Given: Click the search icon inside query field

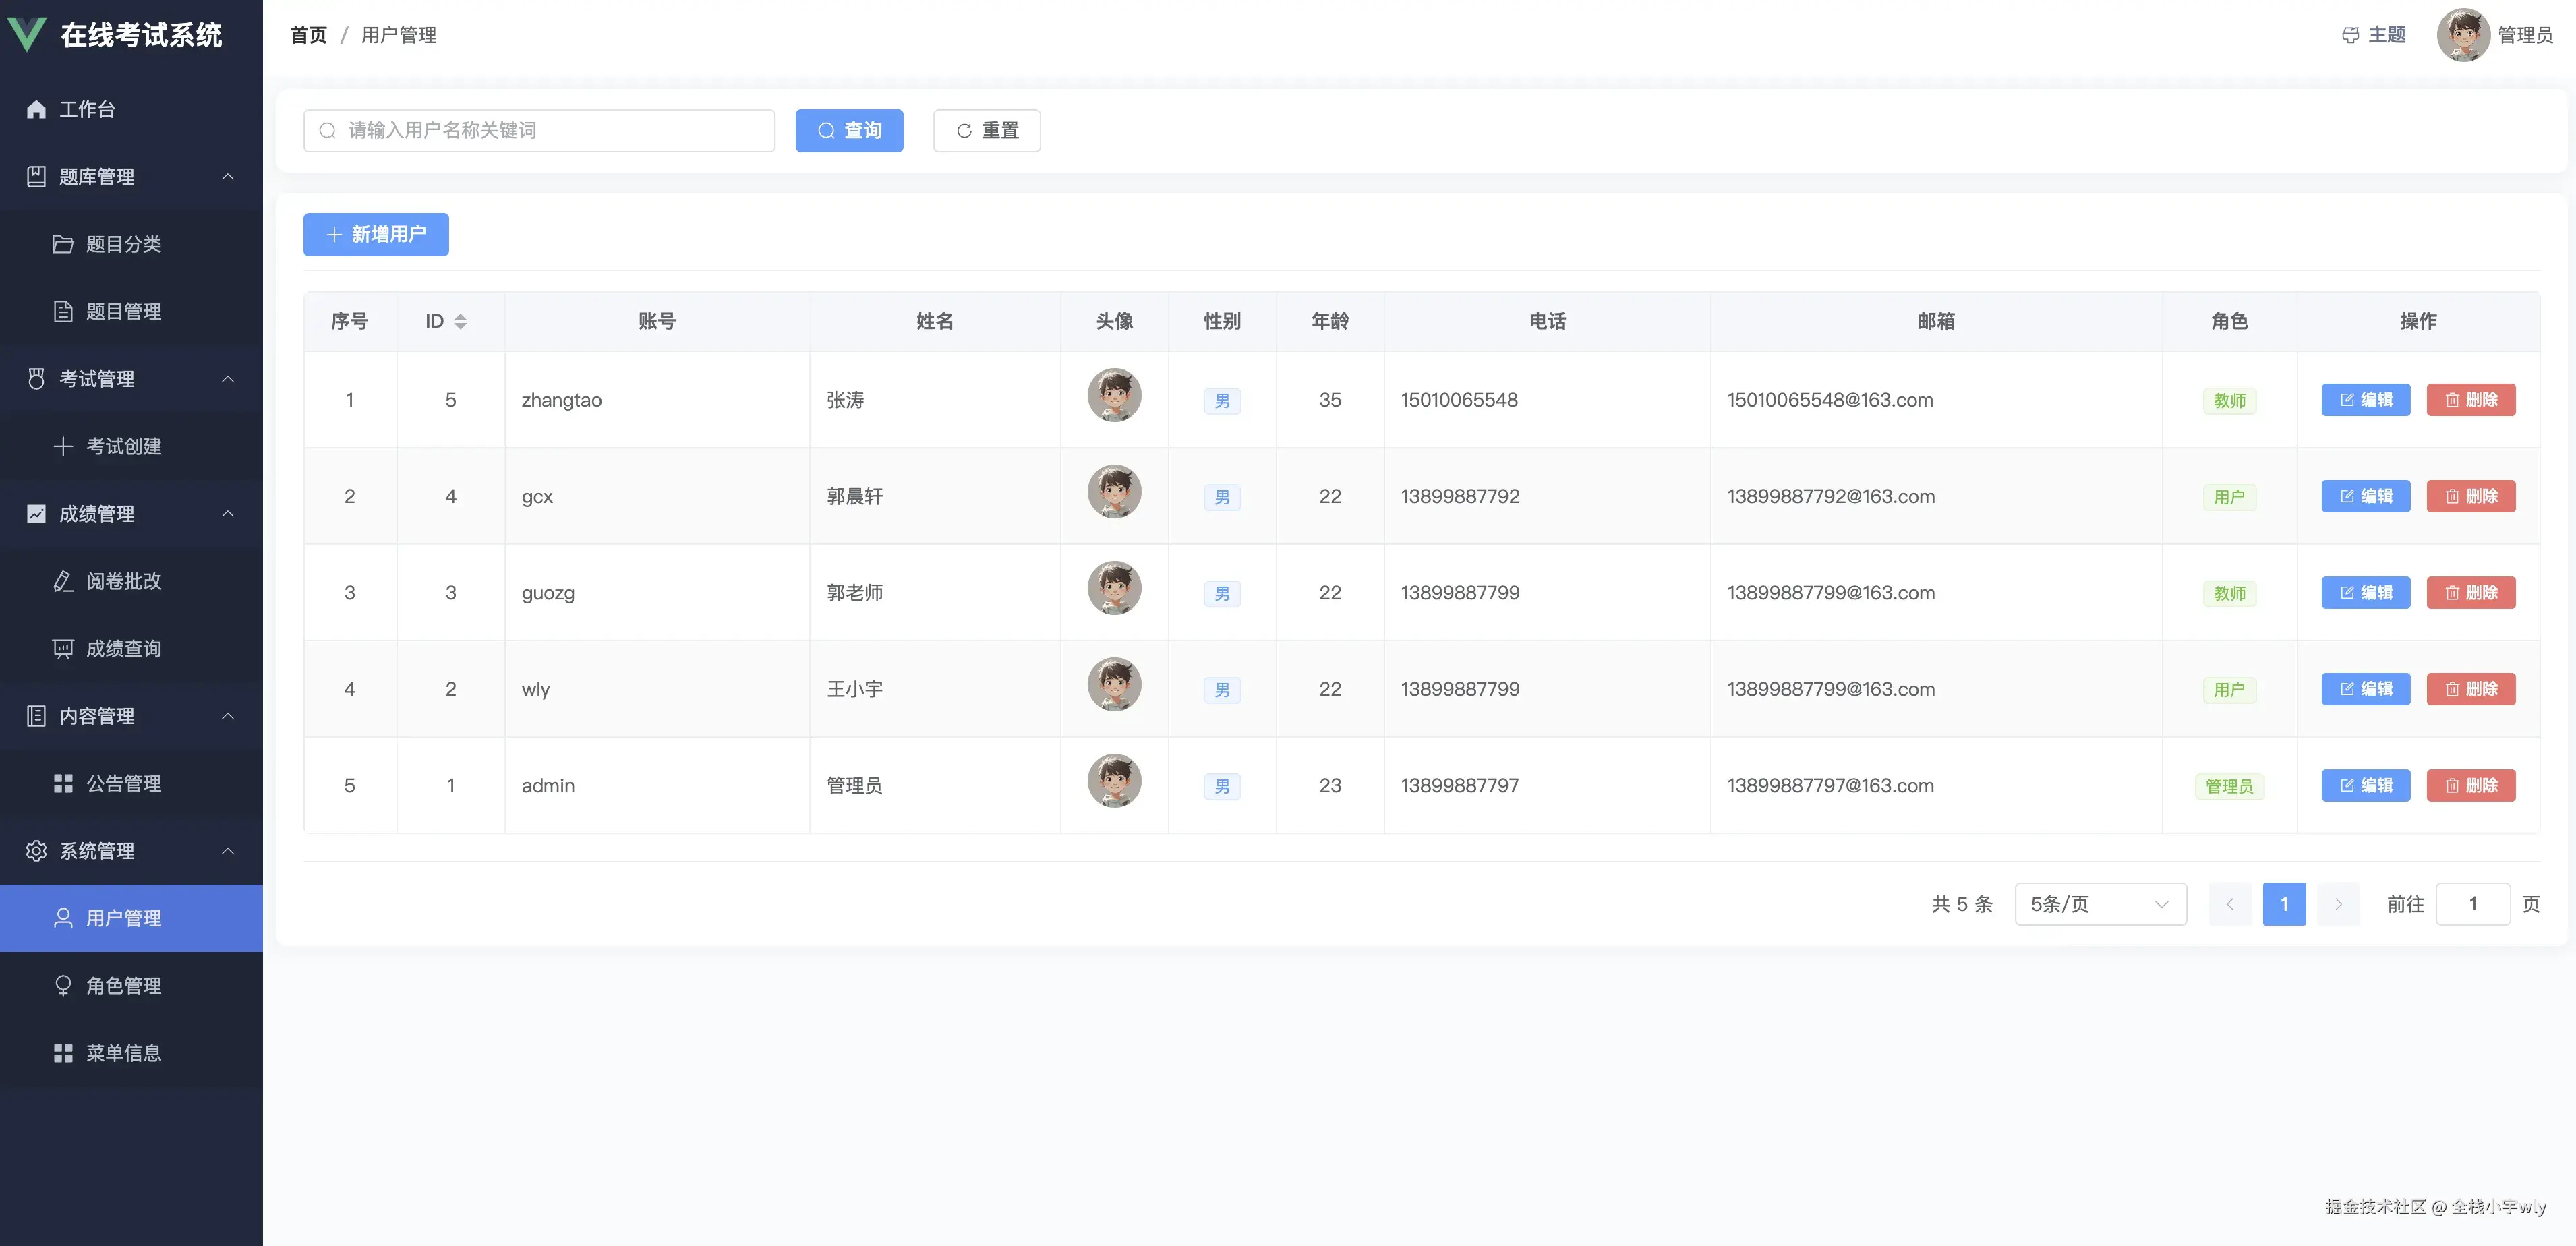Looking at the screenshot, I should 327,131.
